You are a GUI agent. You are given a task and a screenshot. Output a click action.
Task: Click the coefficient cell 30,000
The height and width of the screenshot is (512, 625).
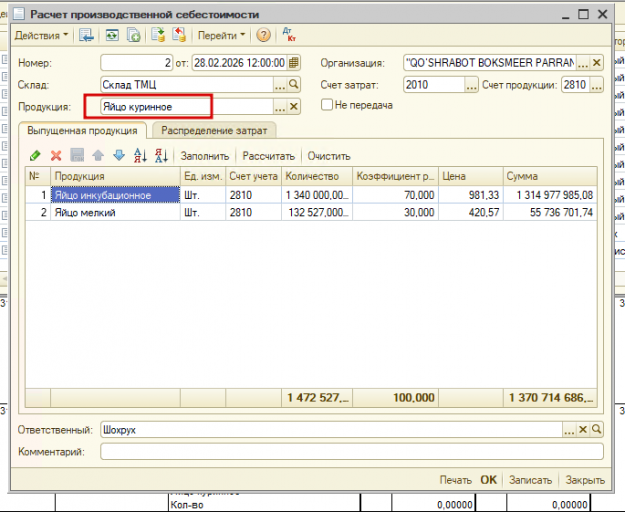(395, 212)
